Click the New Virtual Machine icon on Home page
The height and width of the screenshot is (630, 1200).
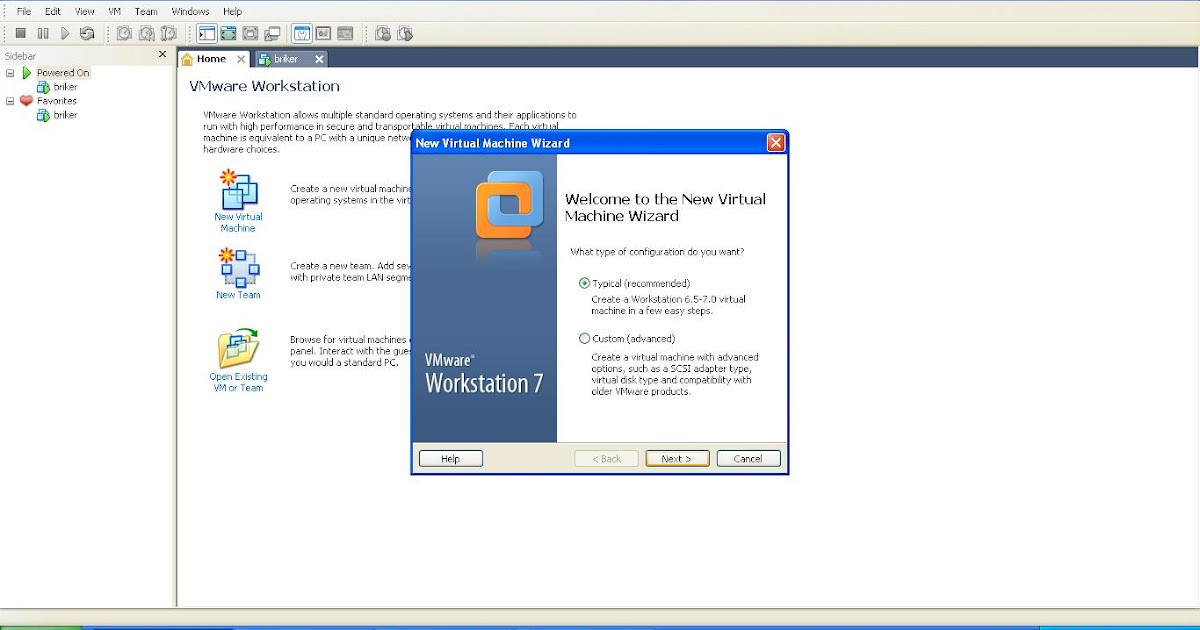tap(238, 189)
